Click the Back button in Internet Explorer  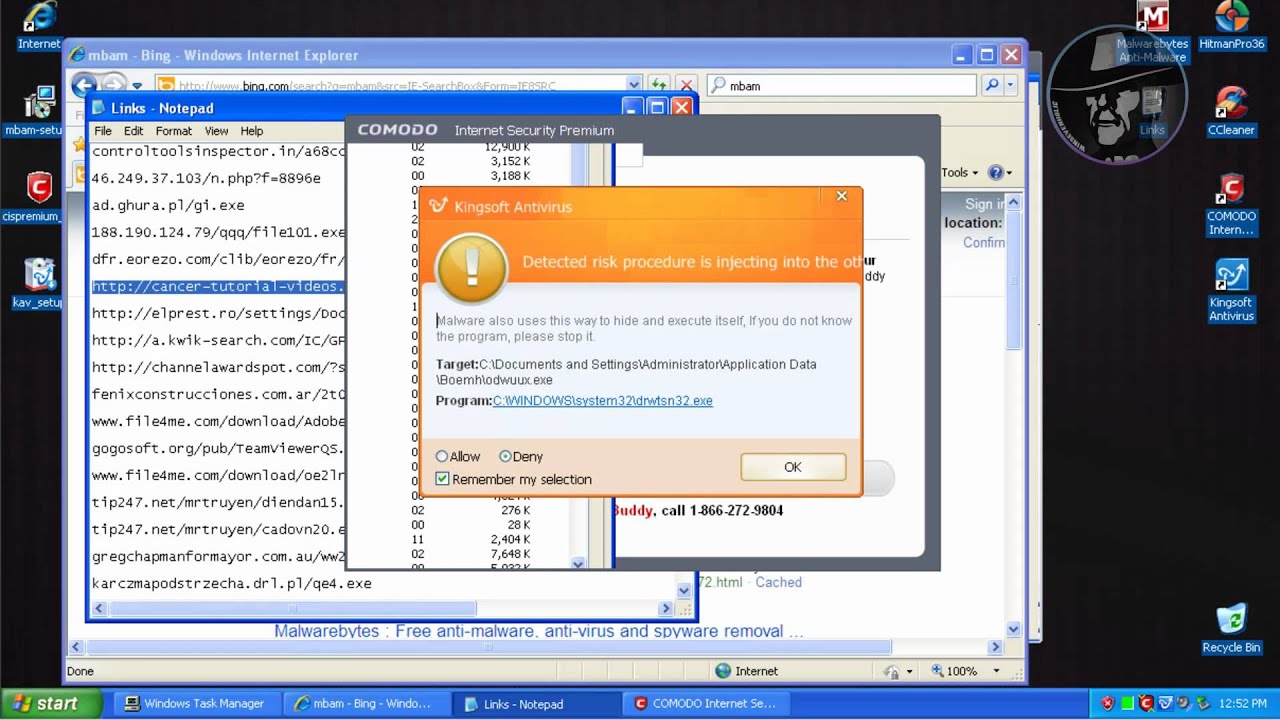click(x=84, y=85)
